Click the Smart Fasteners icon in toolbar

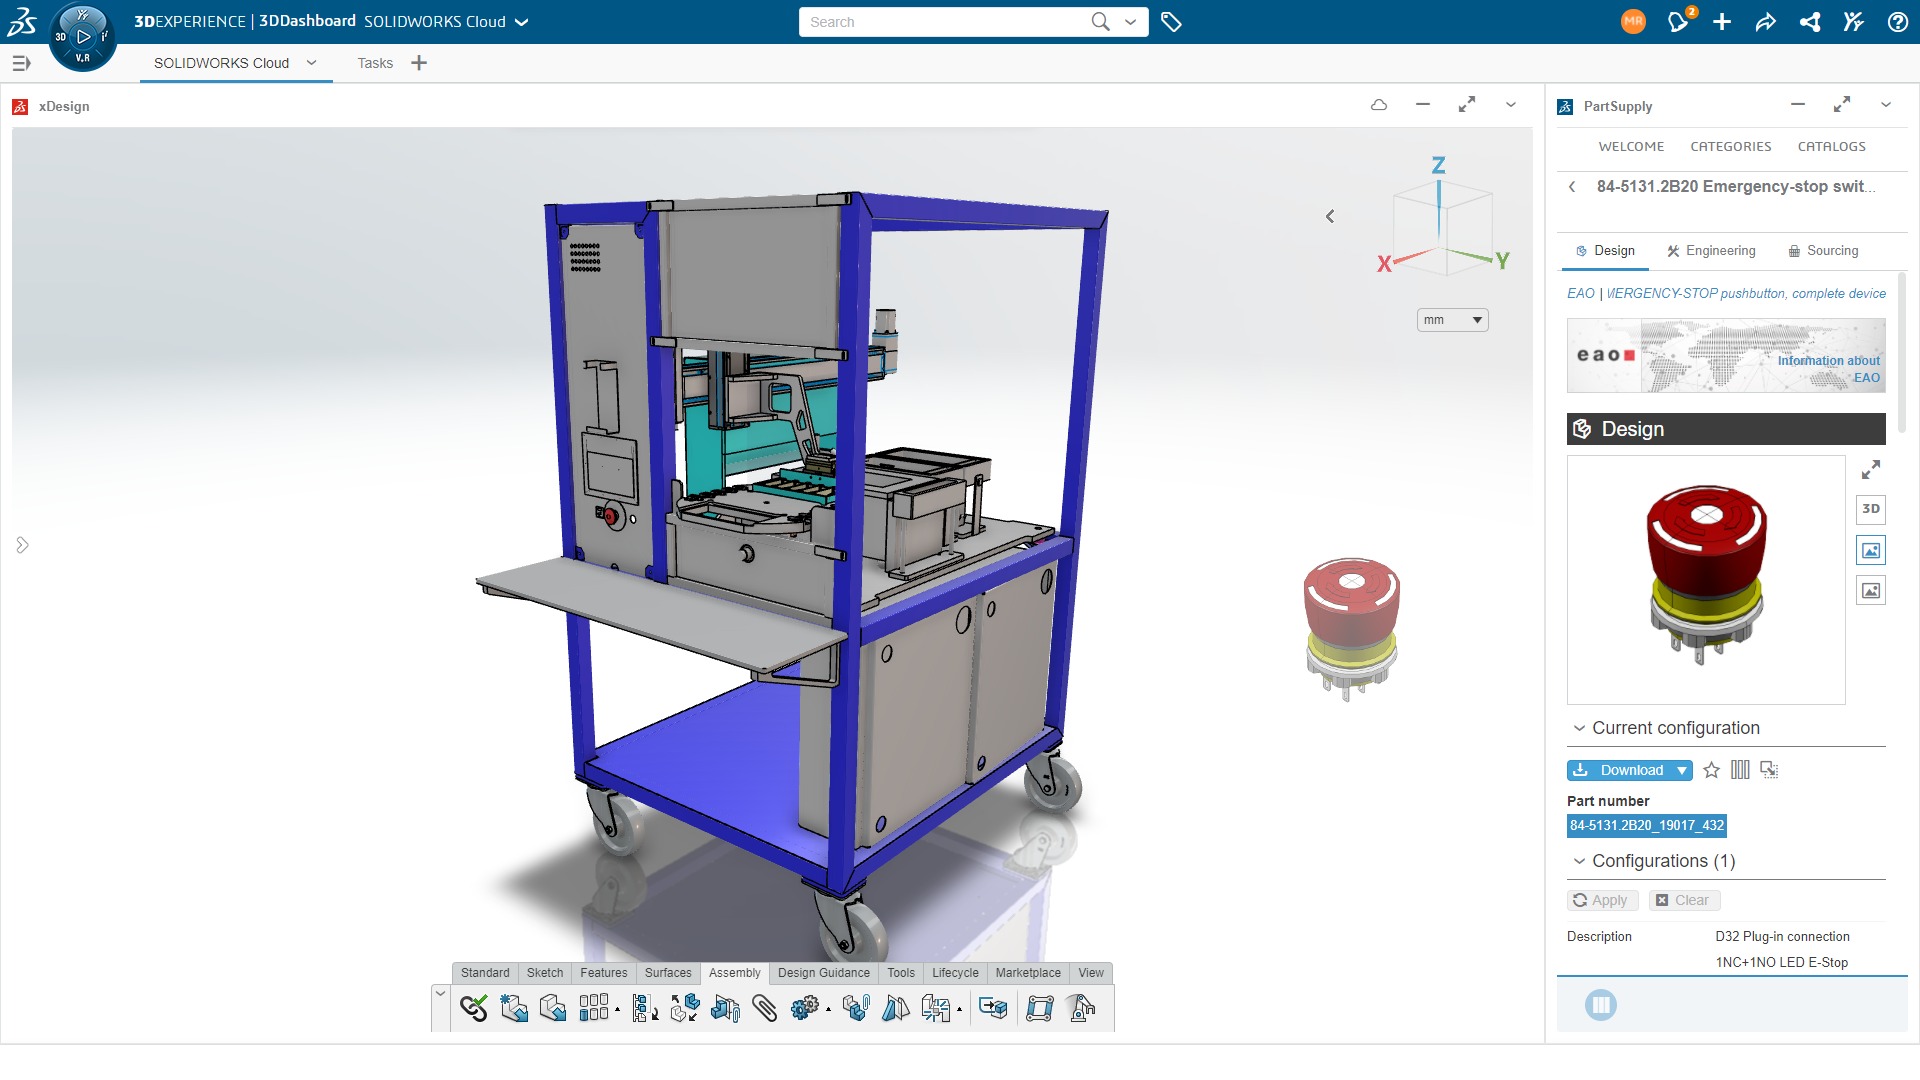(x=855, y=1007)
